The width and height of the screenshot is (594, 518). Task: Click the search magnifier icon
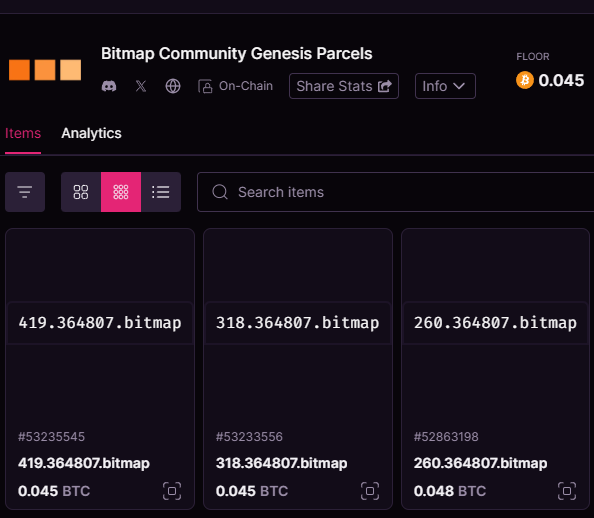click(220, 192)
